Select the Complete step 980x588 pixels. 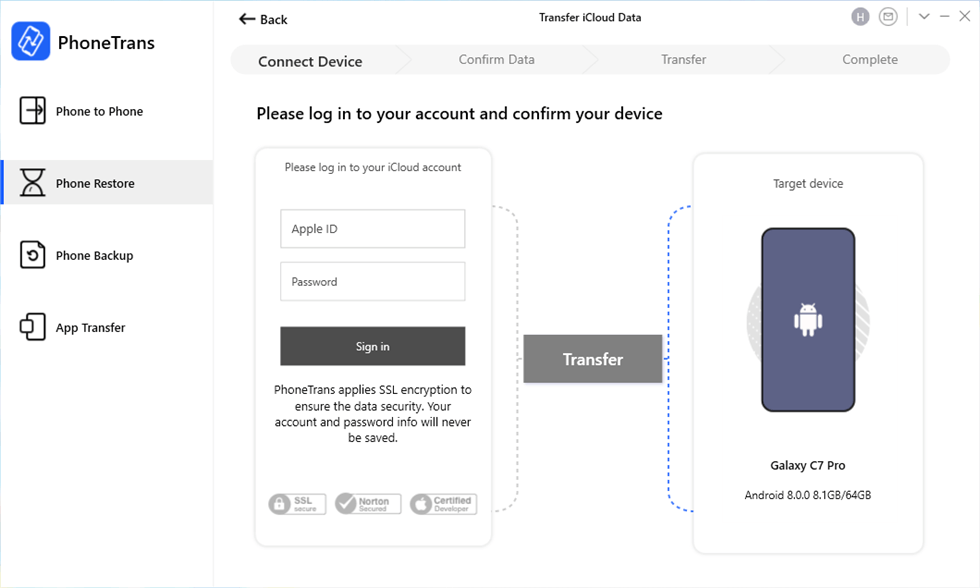click(869, 59)
